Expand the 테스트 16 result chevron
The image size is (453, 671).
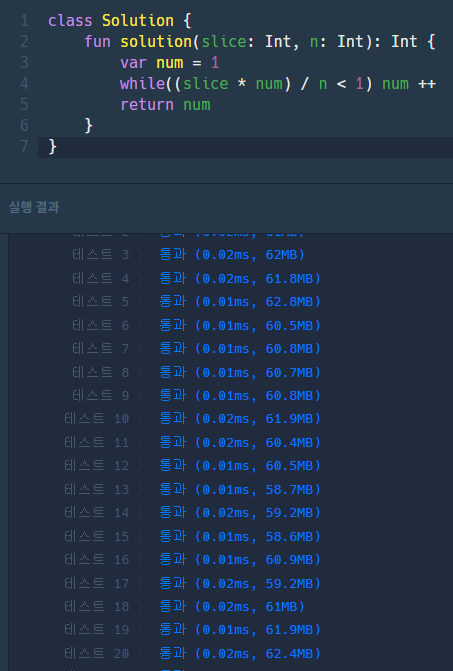[140, 560]
